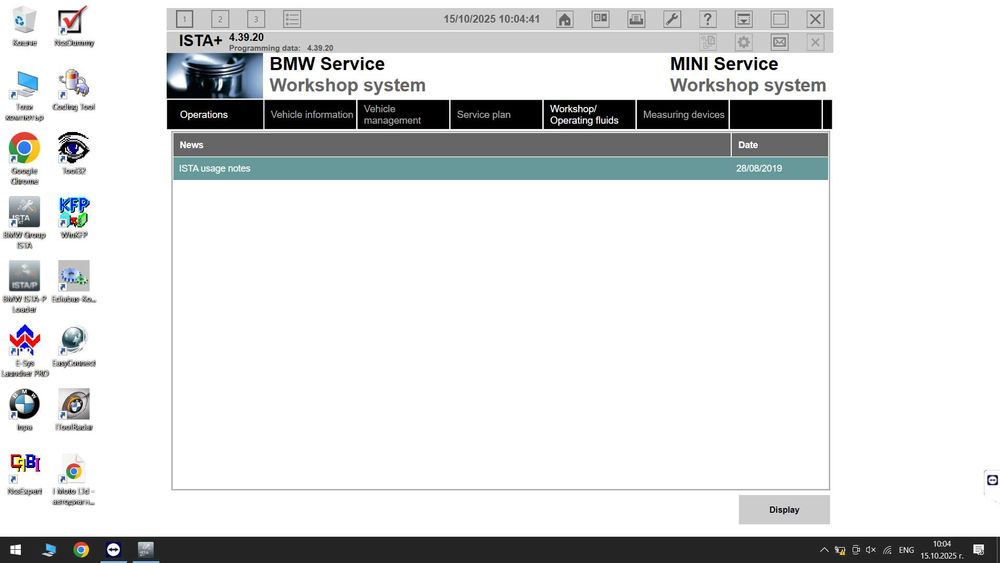Screen dimensions: 1000x563
Task: Open the This PC desktop shortcut
Action: click(24, 96)
